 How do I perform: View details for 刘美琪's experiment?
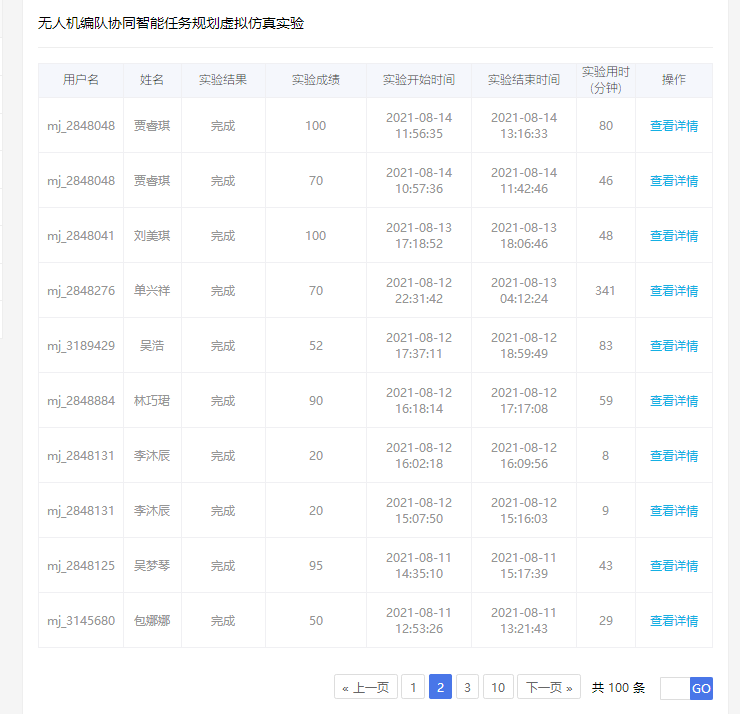(673, 236)
